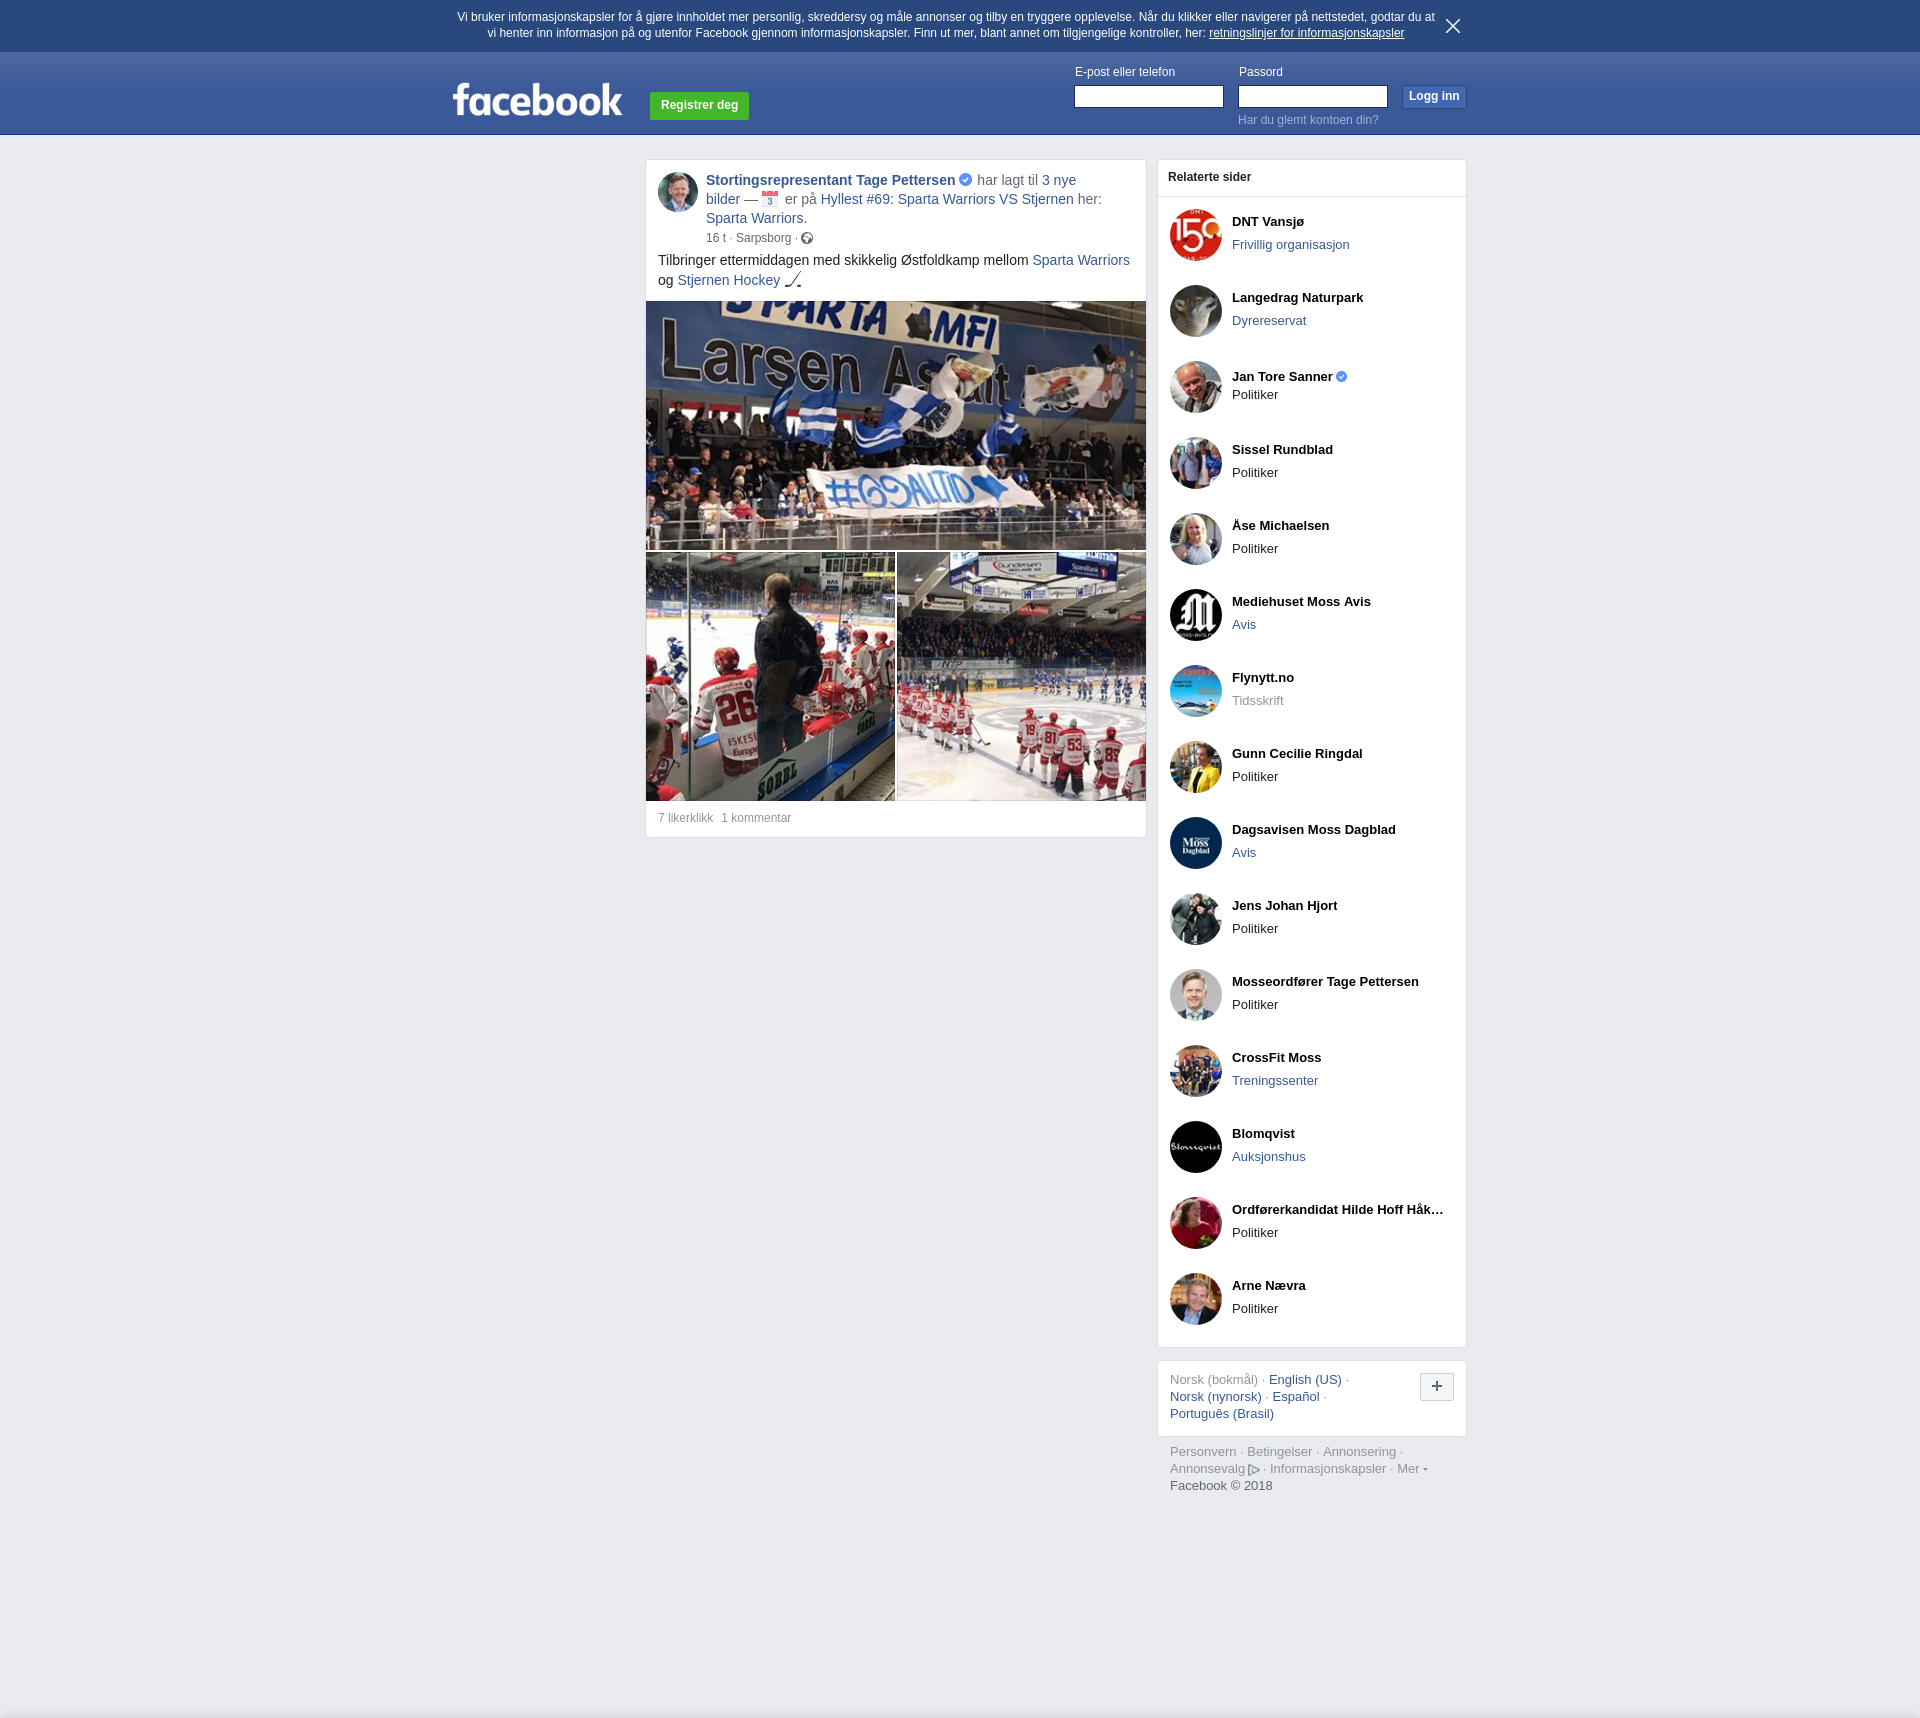The width and height of the screenshot is (1920, 1718).
Task: Open Har du glemt kontoen din link
Action: coord(1308,120)
